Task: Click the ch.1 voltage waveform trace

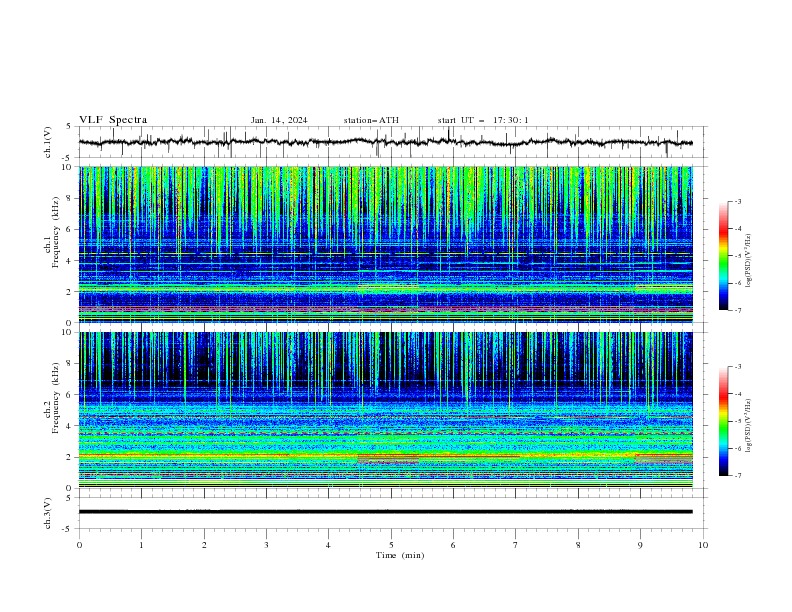Action: 385,142
